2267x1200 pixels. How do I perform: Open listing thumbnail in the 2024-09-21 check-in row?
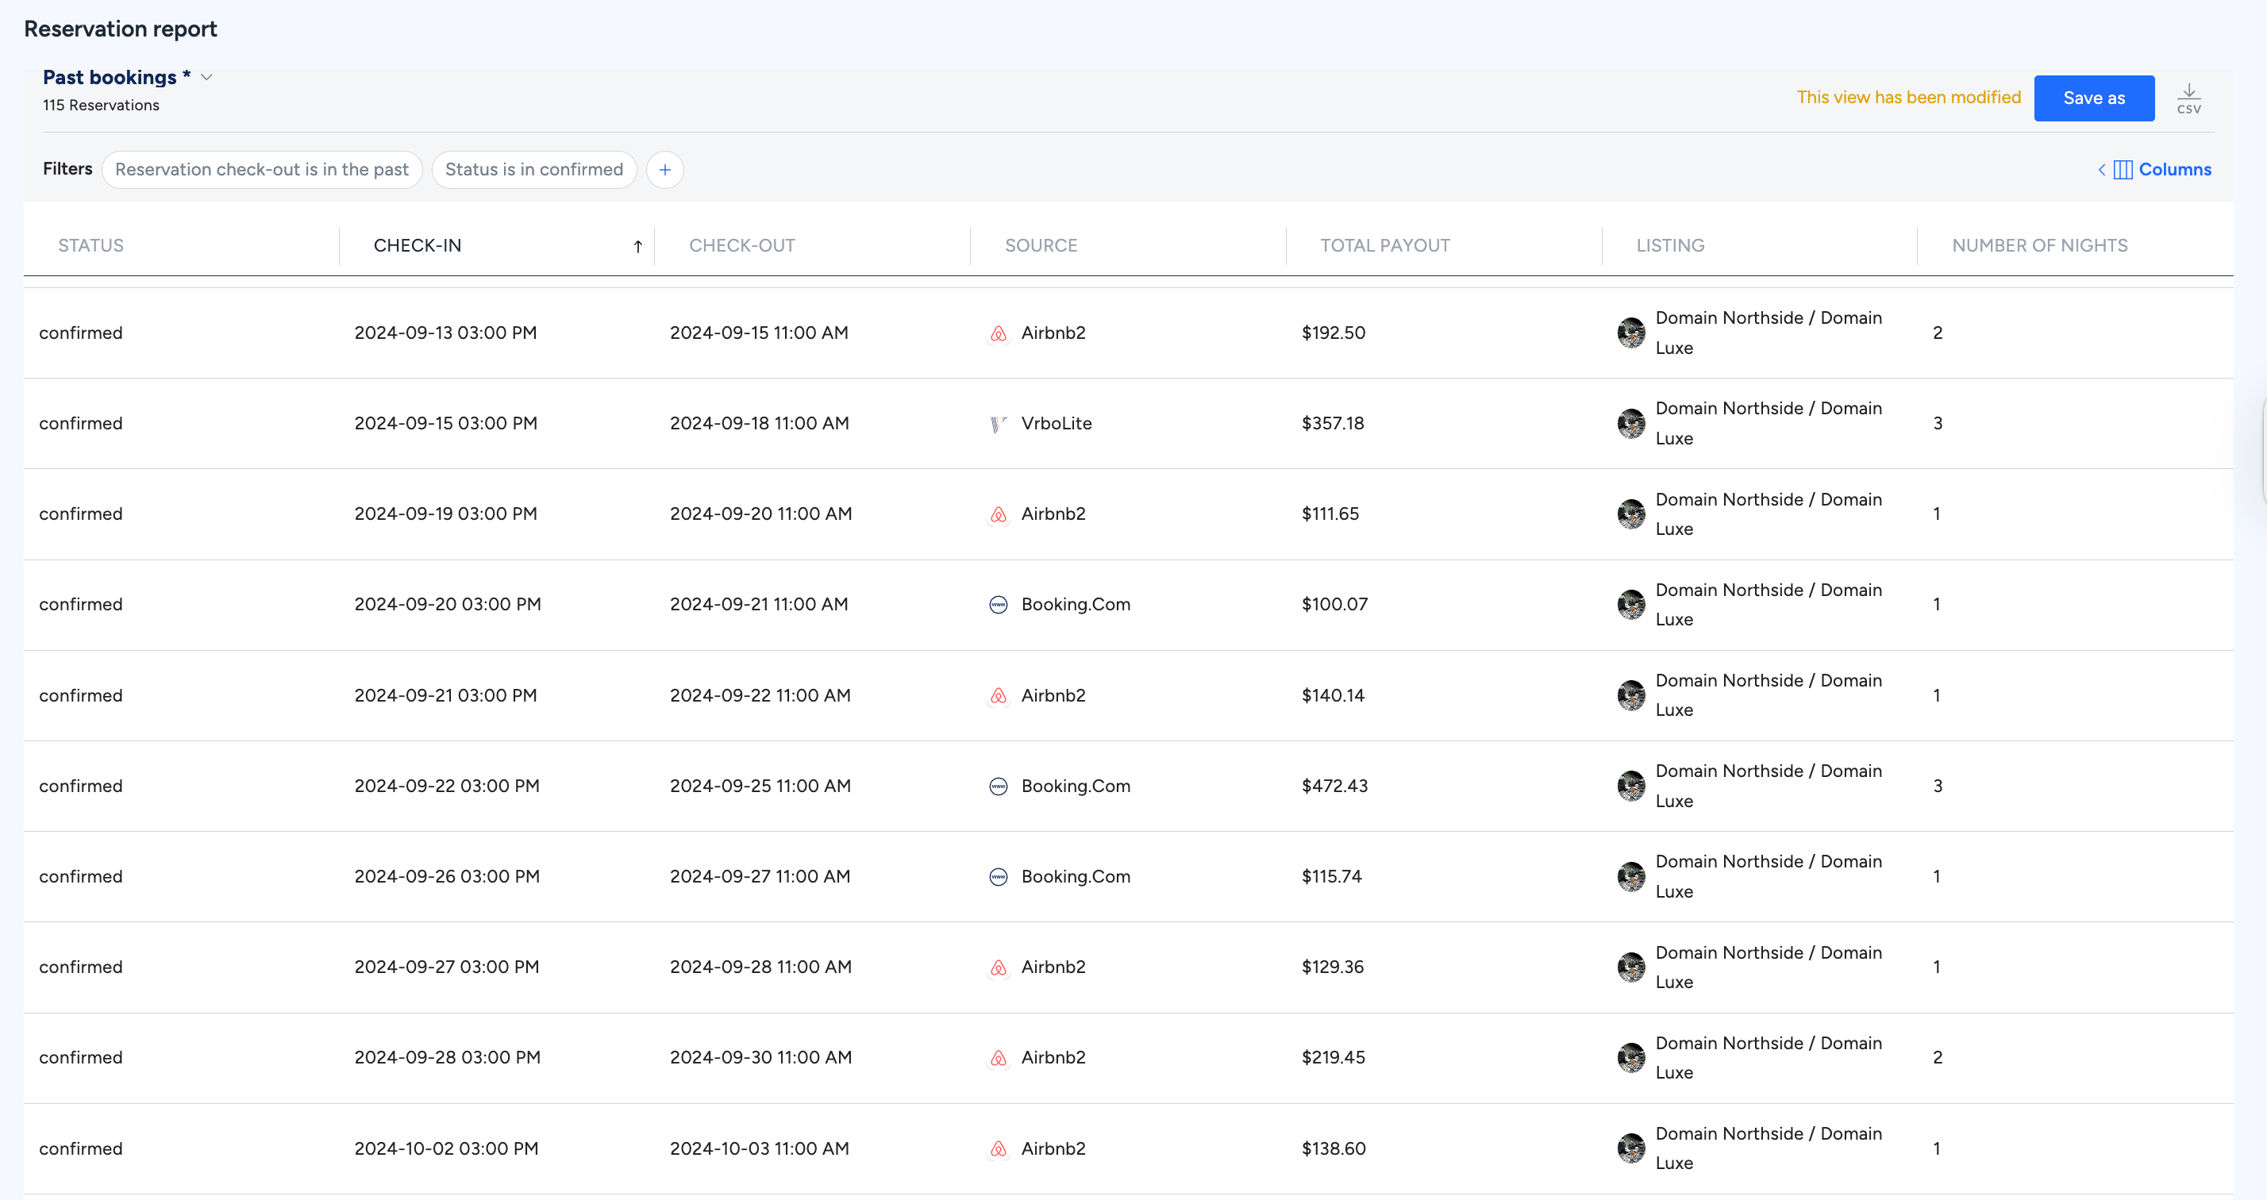[1631, 695]
